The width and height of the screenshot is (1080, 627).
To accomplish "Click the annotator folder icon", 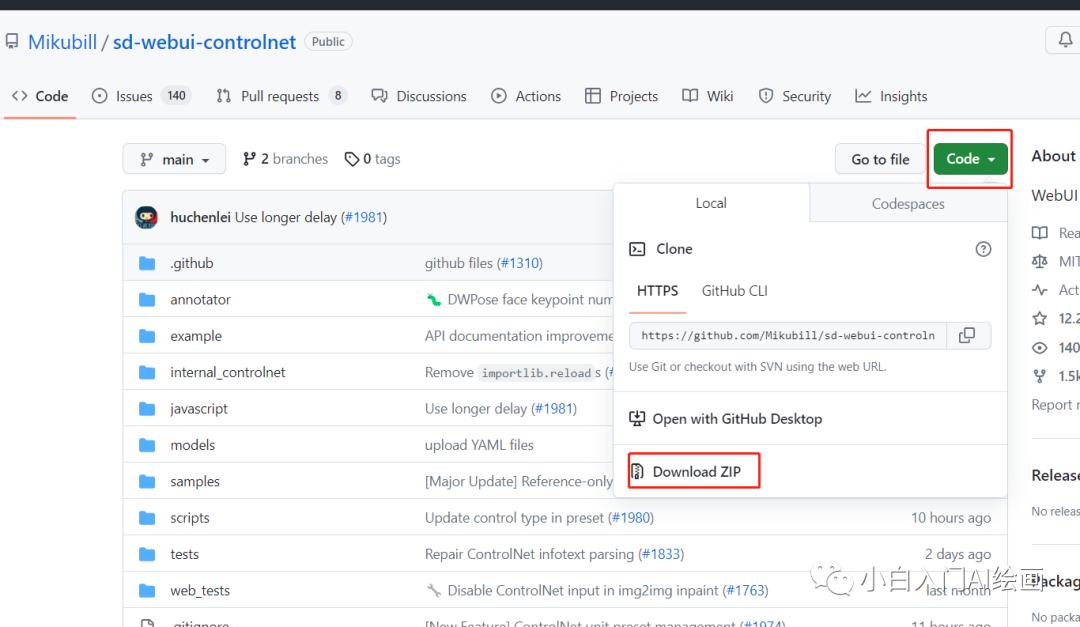I will pyautogui.click(x=147, y=300).
